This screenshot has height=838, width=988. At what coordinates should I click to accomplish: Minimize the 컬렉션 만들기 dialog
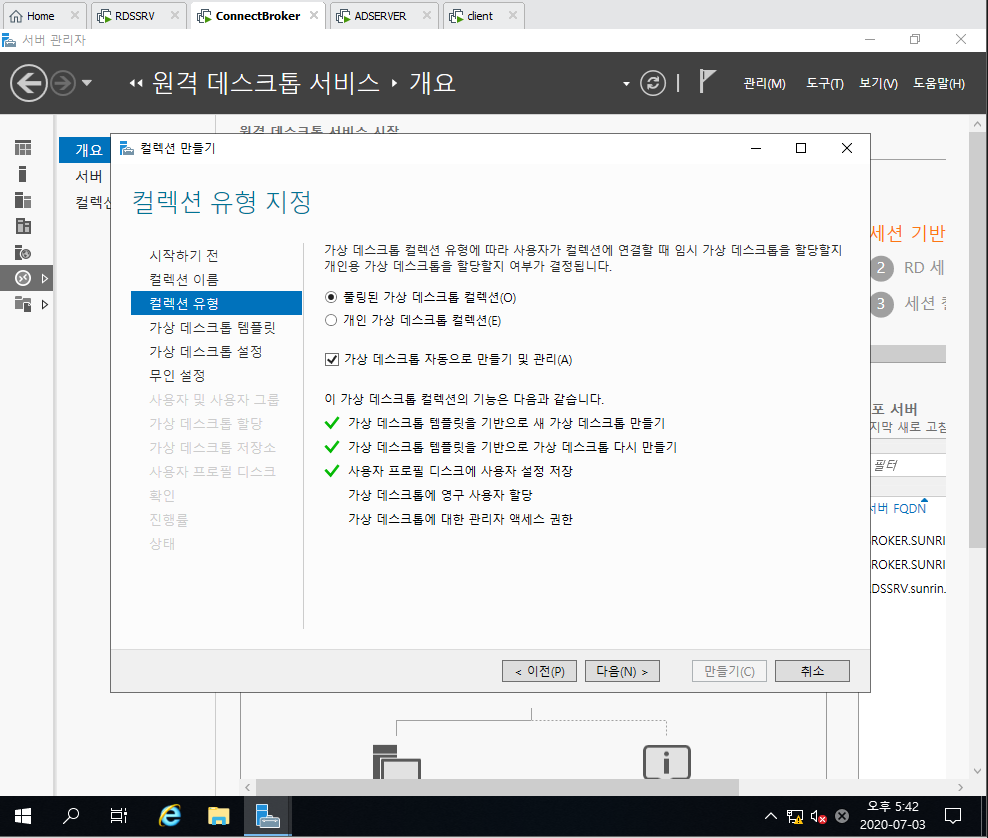pyautogui.click(x=756, y=148)
